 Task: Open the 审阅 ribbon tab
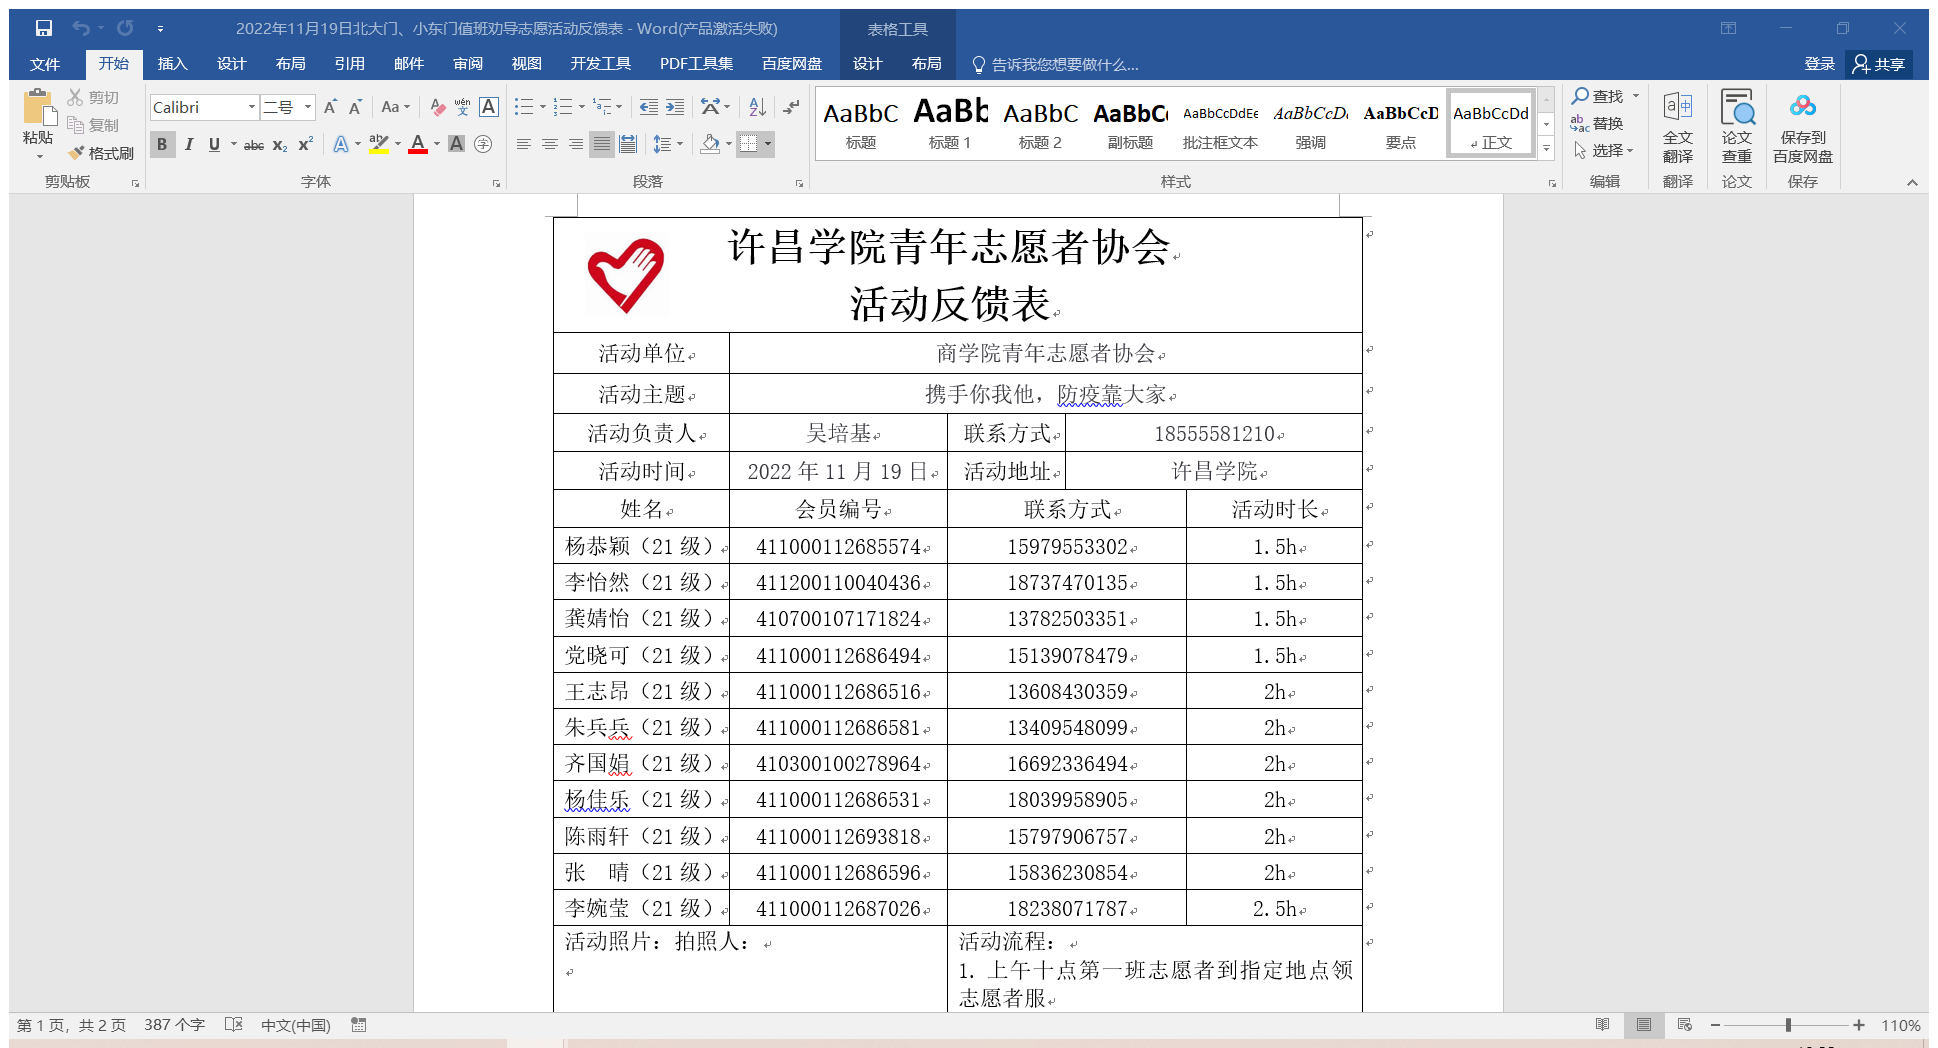tap(467, 64)
